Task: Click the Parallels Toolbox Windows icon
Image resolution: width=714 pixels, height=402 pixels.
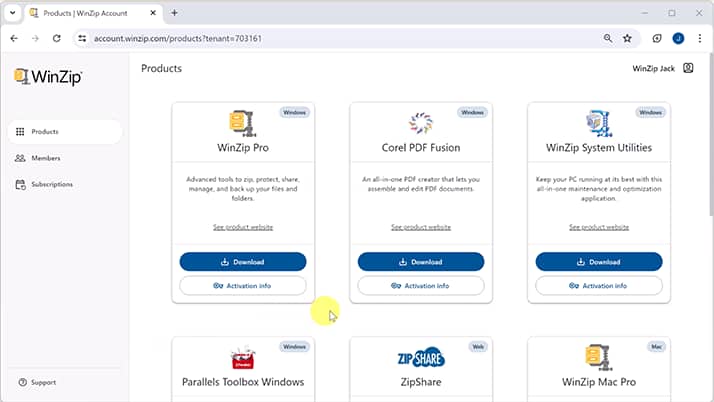Action: [x=242, y=358]
